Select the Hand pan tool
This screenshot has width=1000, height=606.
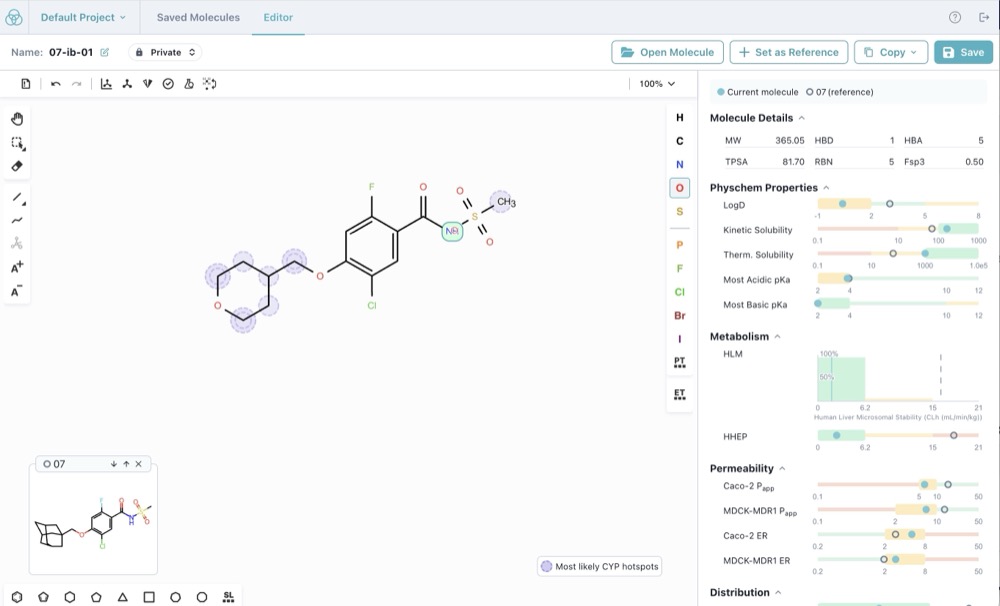click(17, 119)
